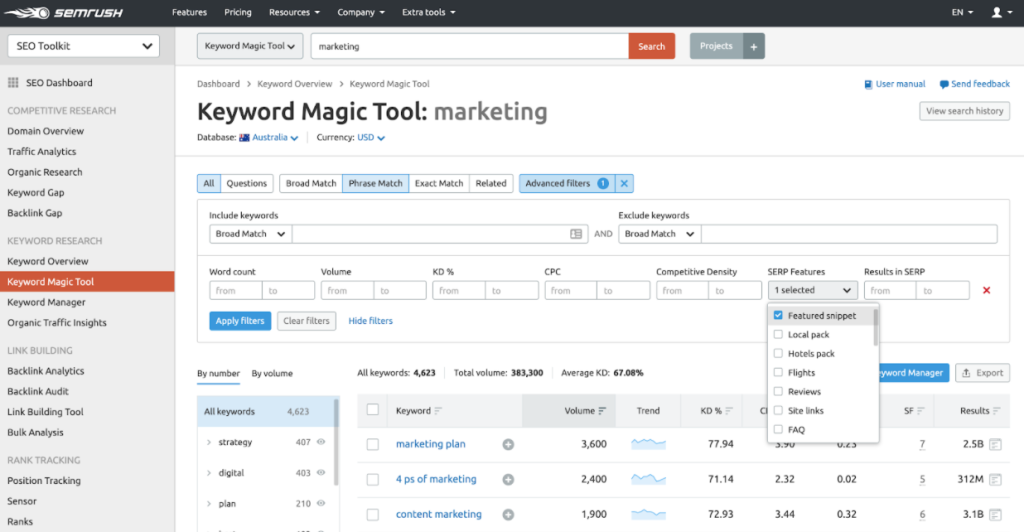This screenshot has width=1024, height=532.
Task: Toggle eye icon for digital group
Action: click(x=321, y=473)
